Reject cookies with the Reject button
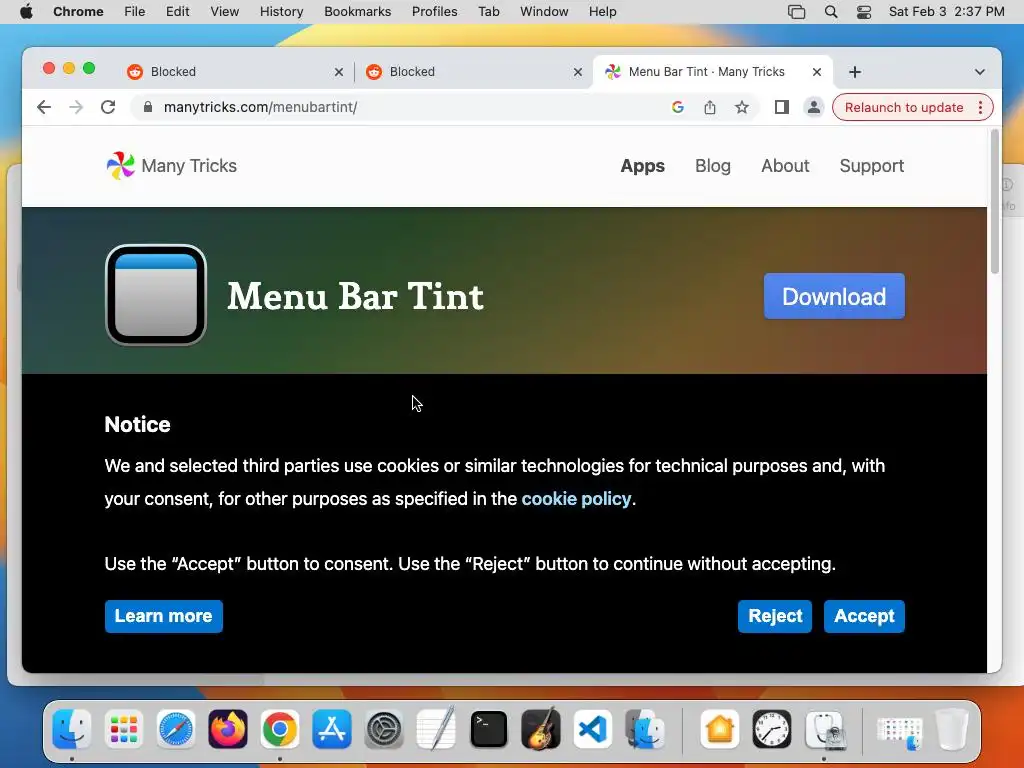The height and width of the screenshot is (768, 1024). (x=775, y=616)
